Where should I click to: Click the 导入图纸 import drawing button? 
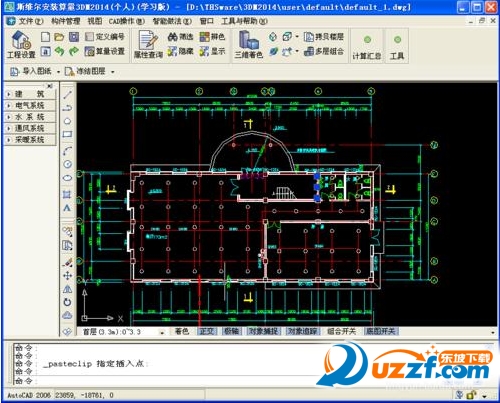click(35, 71)
